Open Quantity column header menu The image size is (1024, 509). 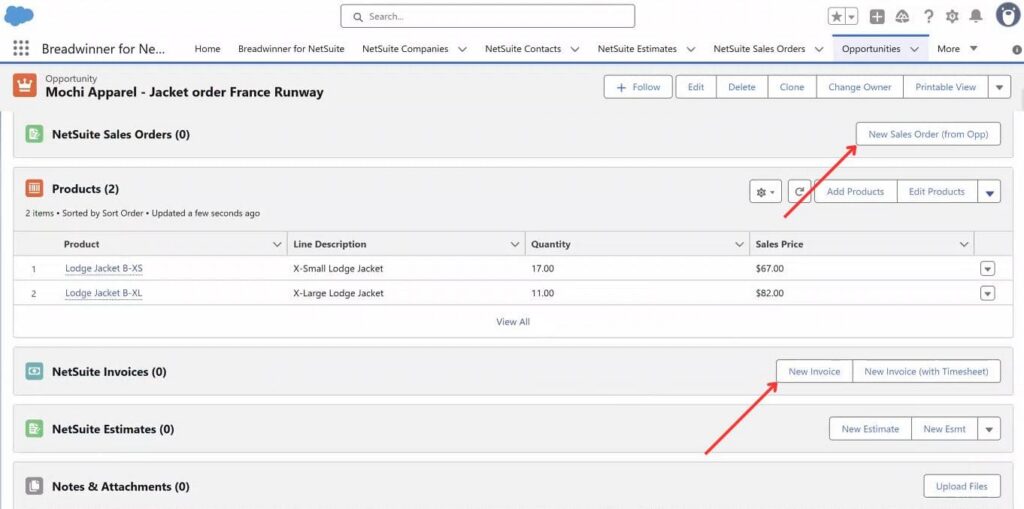pyautogui.click(x=739, y=244)
